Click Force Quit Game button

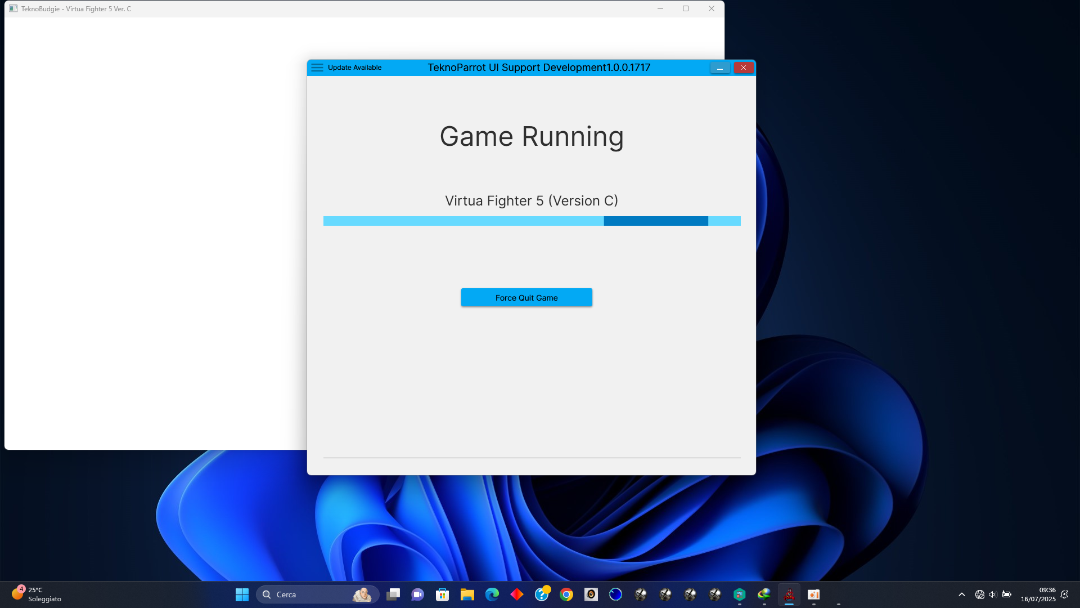[x=526, y=297]
